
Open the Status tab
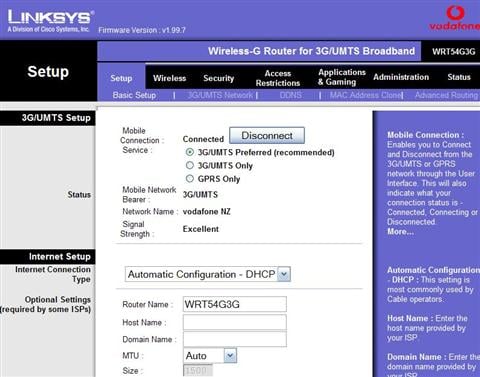point(459,77)
